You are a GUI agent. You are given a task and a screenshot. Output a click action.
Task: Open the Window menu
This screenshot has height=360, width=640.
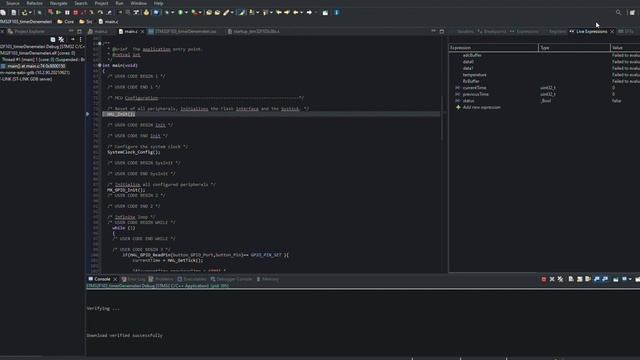[138, 3]
